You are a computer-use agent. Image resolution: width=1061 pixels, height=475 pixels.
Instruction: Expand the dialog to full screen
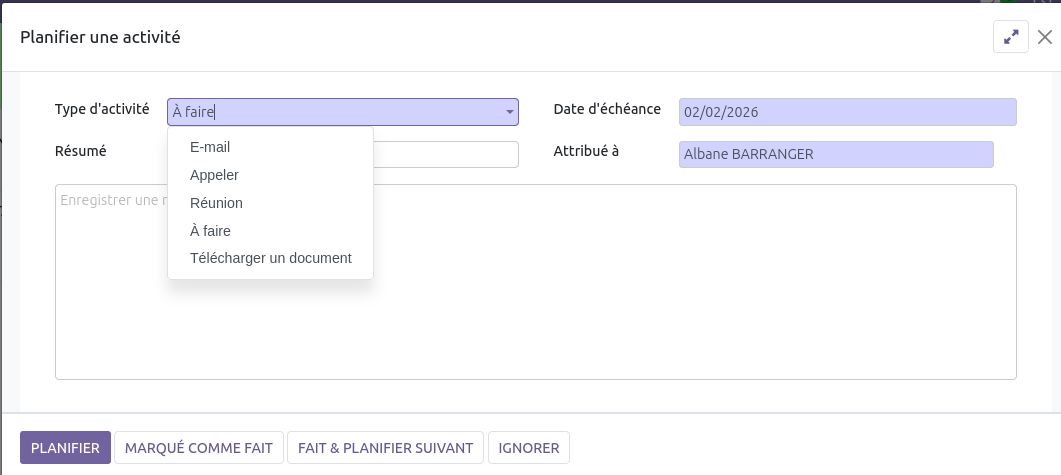(x=1011, y=38)
